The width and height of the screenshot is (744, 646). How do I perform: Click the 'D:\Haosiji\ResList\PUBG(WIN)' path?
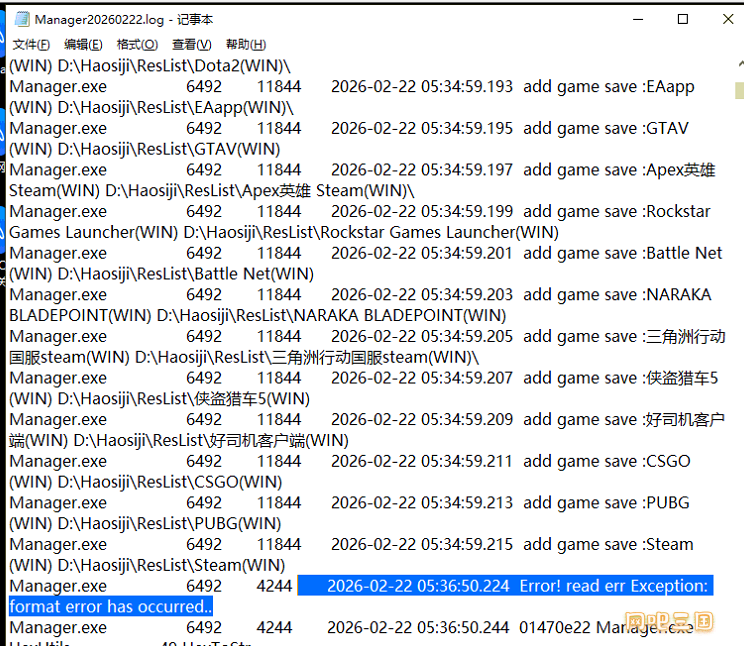pos(169,524)
